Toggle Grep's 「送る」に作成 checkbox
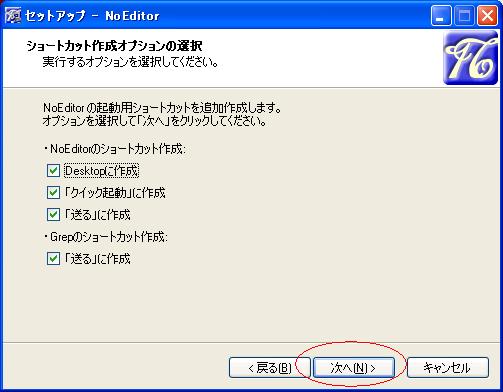503x392 pixels. click(x=53, y=259)
